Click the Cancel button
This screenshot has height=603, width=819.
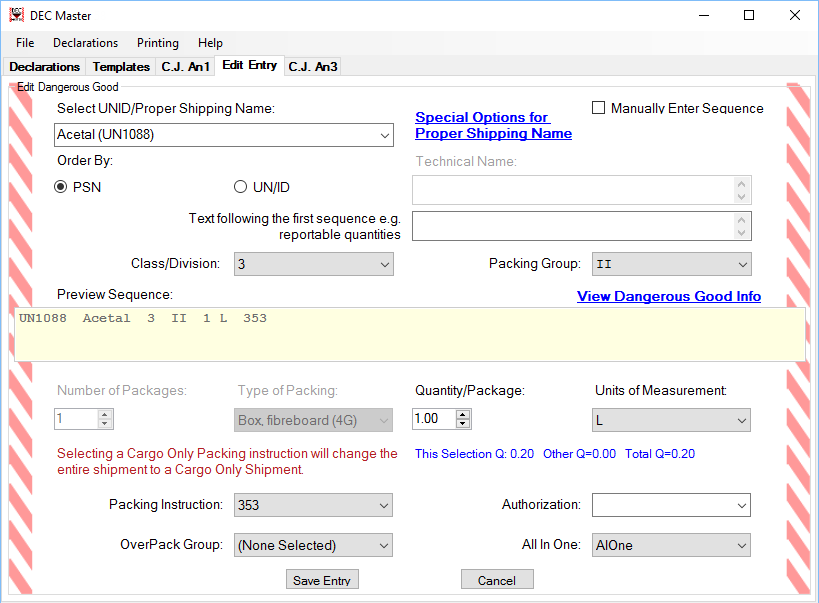click(497, 580)
